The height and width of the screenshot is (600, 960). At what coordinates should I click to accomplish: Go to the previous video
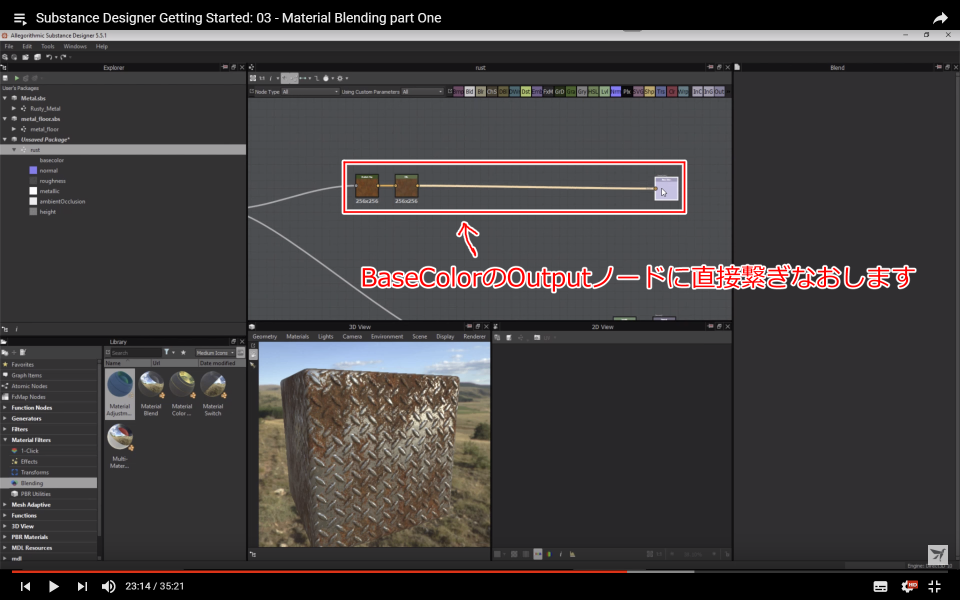25,586
